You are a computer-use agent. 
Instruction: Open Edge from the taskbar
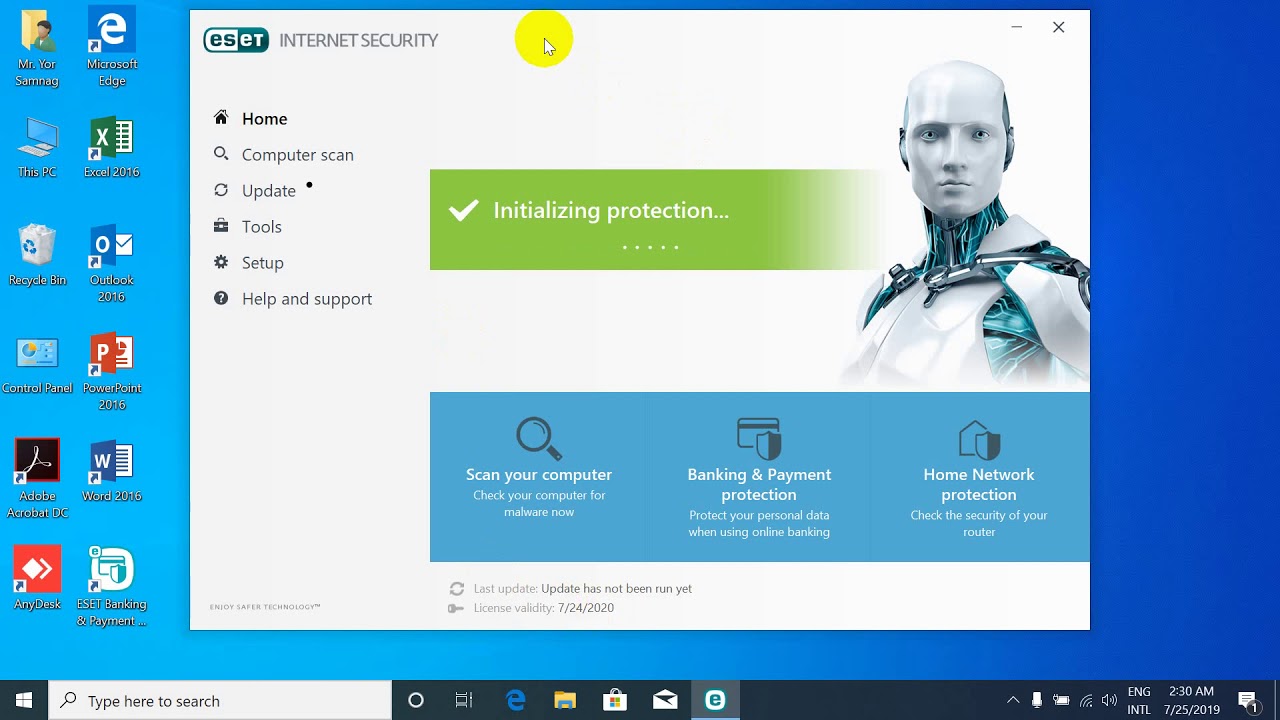(x=515, y=700)
